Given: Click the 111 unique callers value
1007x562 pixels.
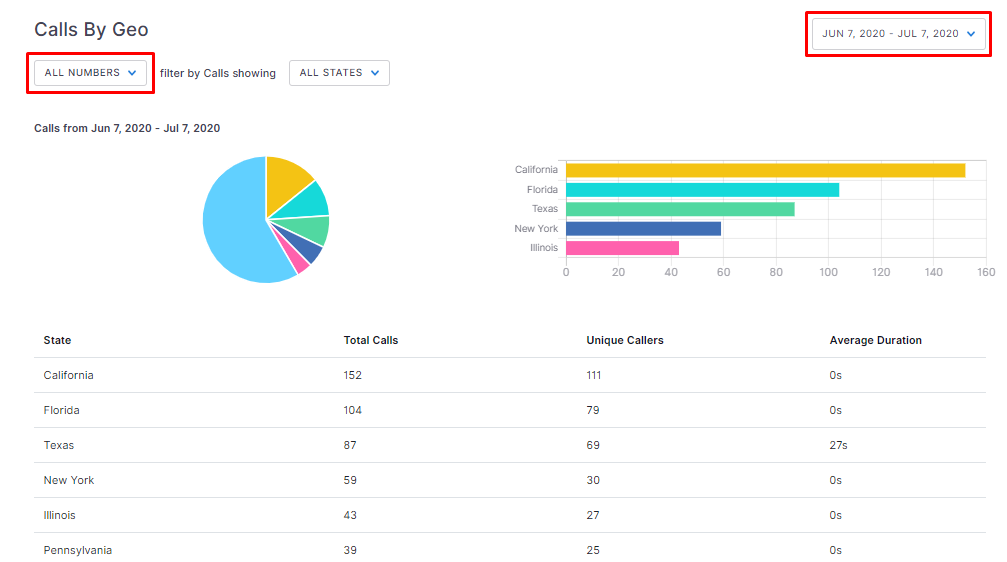Looking at the screenshot, I should 593,375.
